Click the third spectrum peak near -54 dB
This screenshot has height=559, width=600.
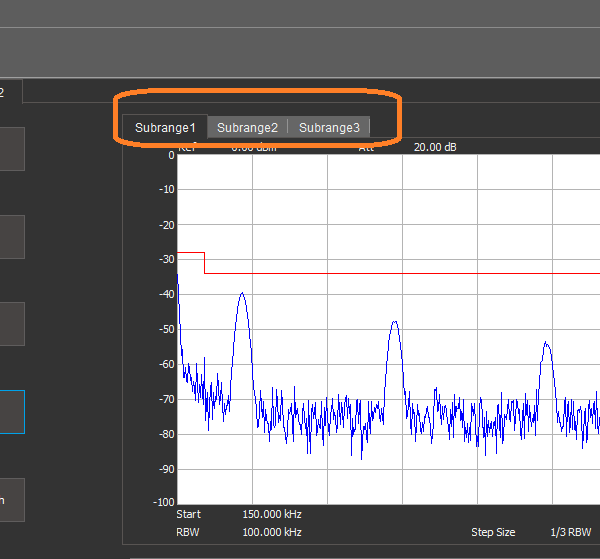546,344
